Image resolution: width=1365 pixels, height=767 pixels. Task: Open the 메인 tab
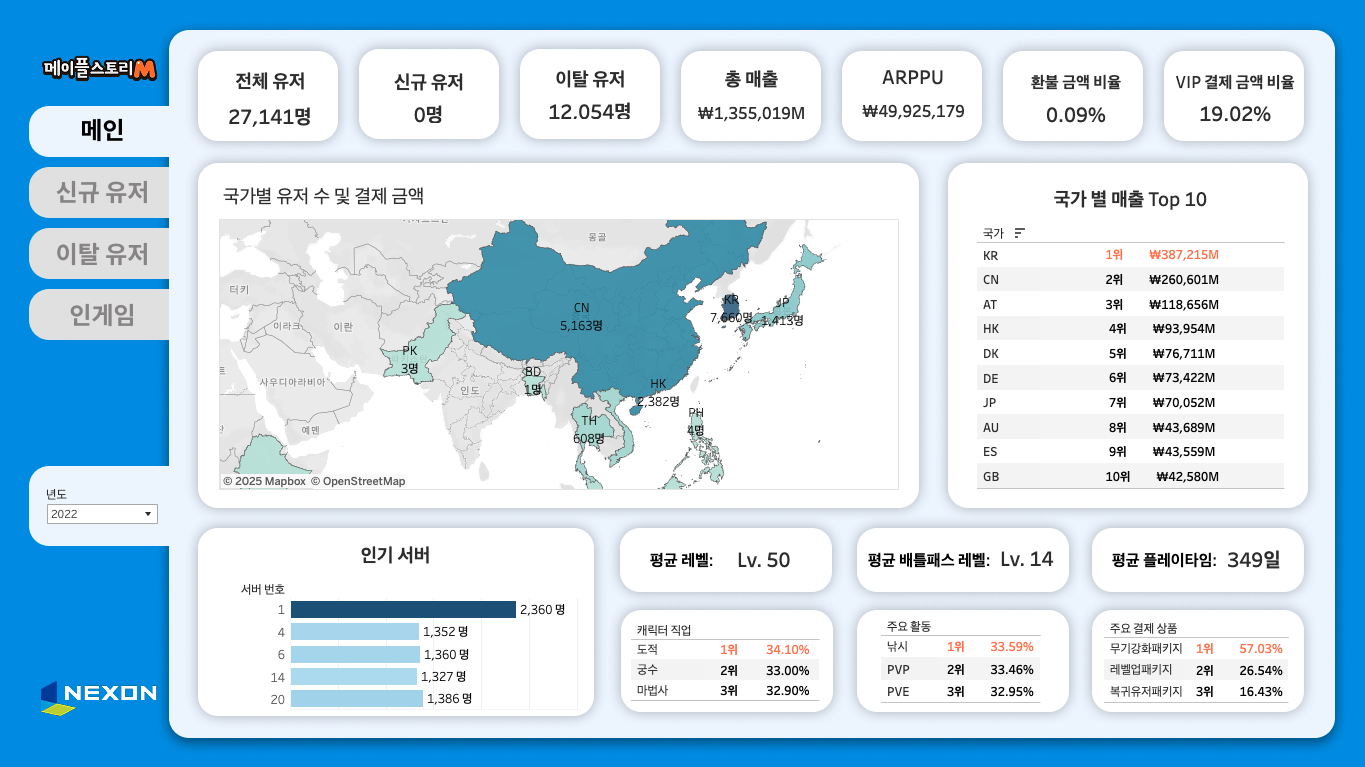tap(100, 131)
